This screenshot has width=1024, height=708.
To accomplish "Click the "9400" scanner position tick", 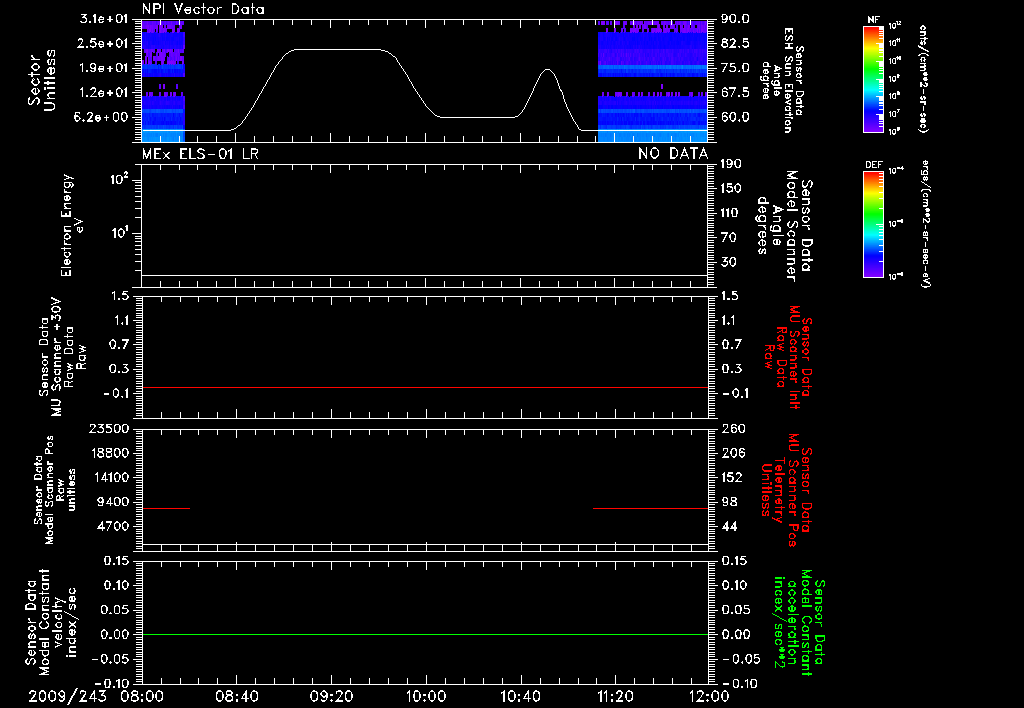I will pos(113,502).
